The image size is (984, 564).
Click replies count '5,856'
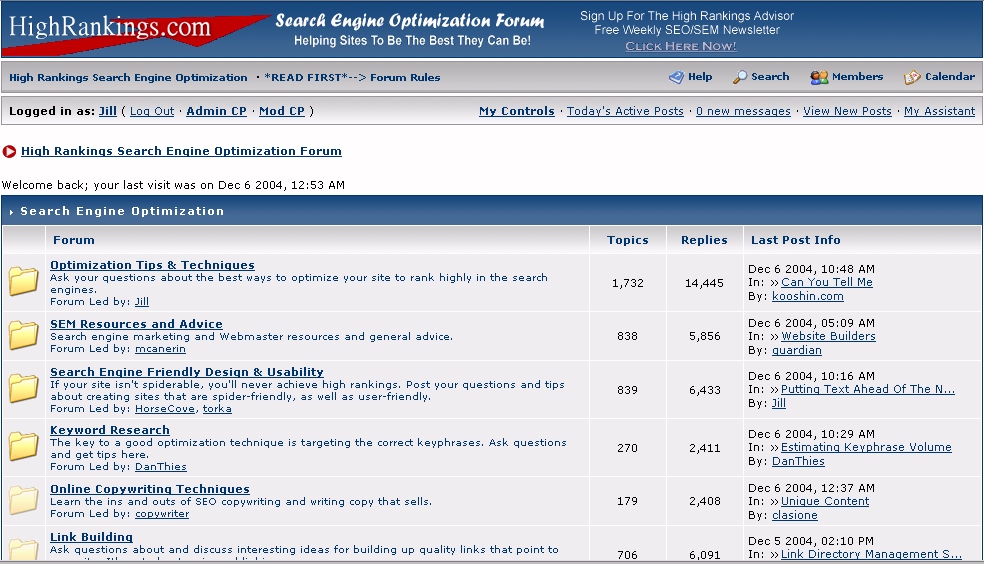705,336
